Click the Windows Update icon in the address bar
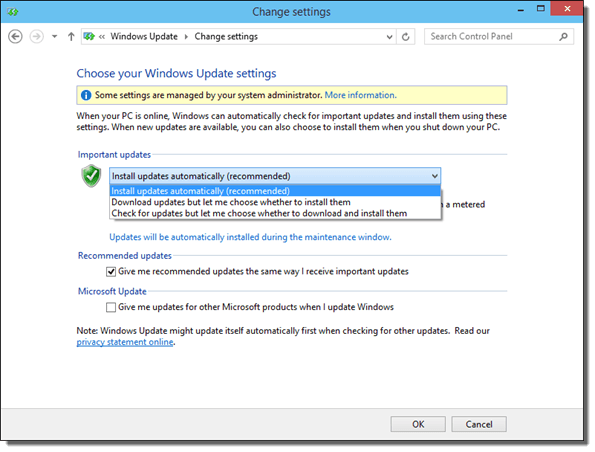Viewport: 595px width, 452px height. click(89, 36)
